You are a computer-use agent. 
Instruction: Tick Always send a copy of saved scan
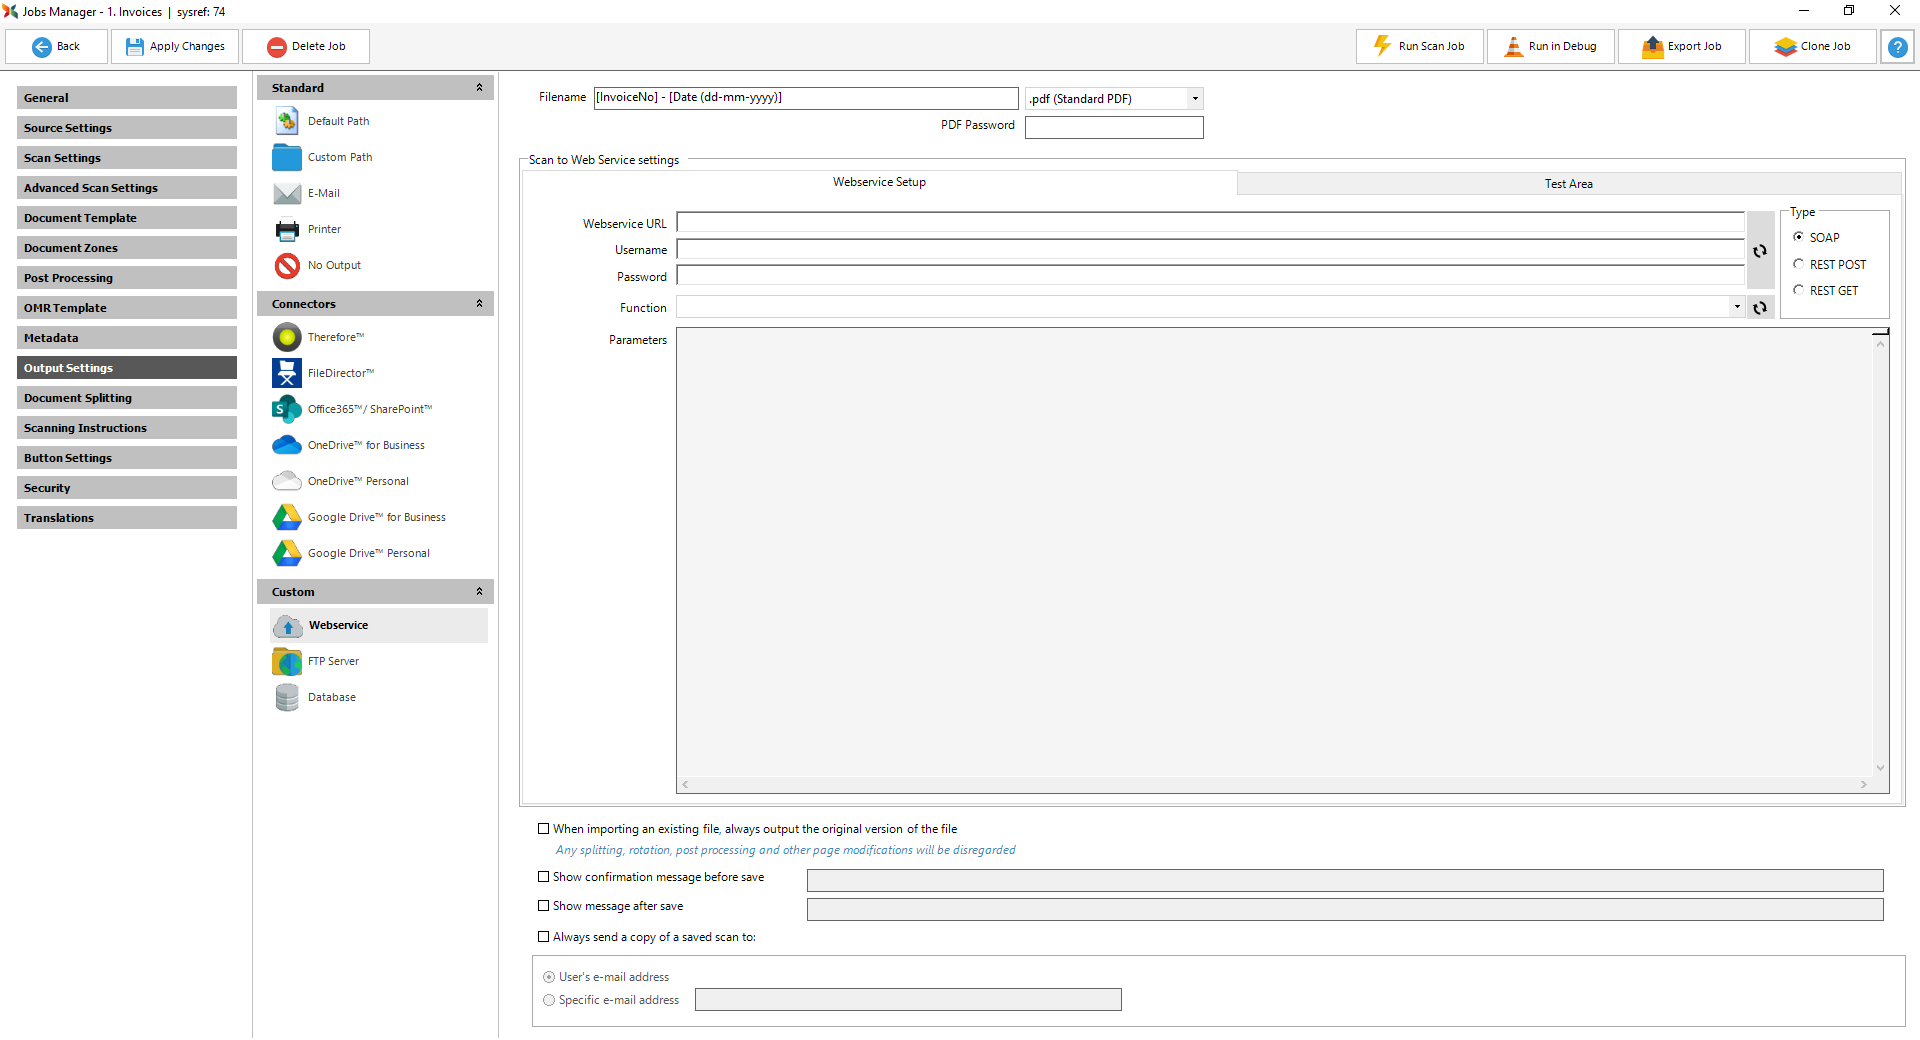[544, 937]
